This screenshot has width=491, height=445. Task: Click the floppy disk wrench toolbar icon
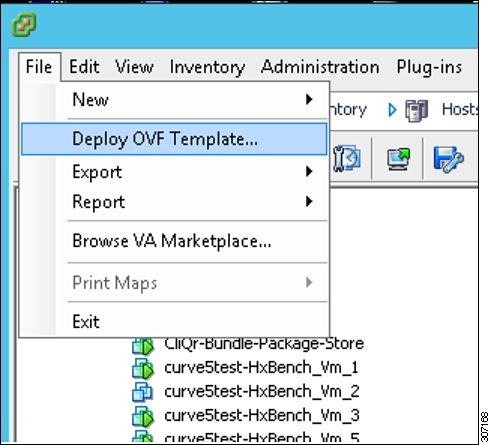point(448,159)
